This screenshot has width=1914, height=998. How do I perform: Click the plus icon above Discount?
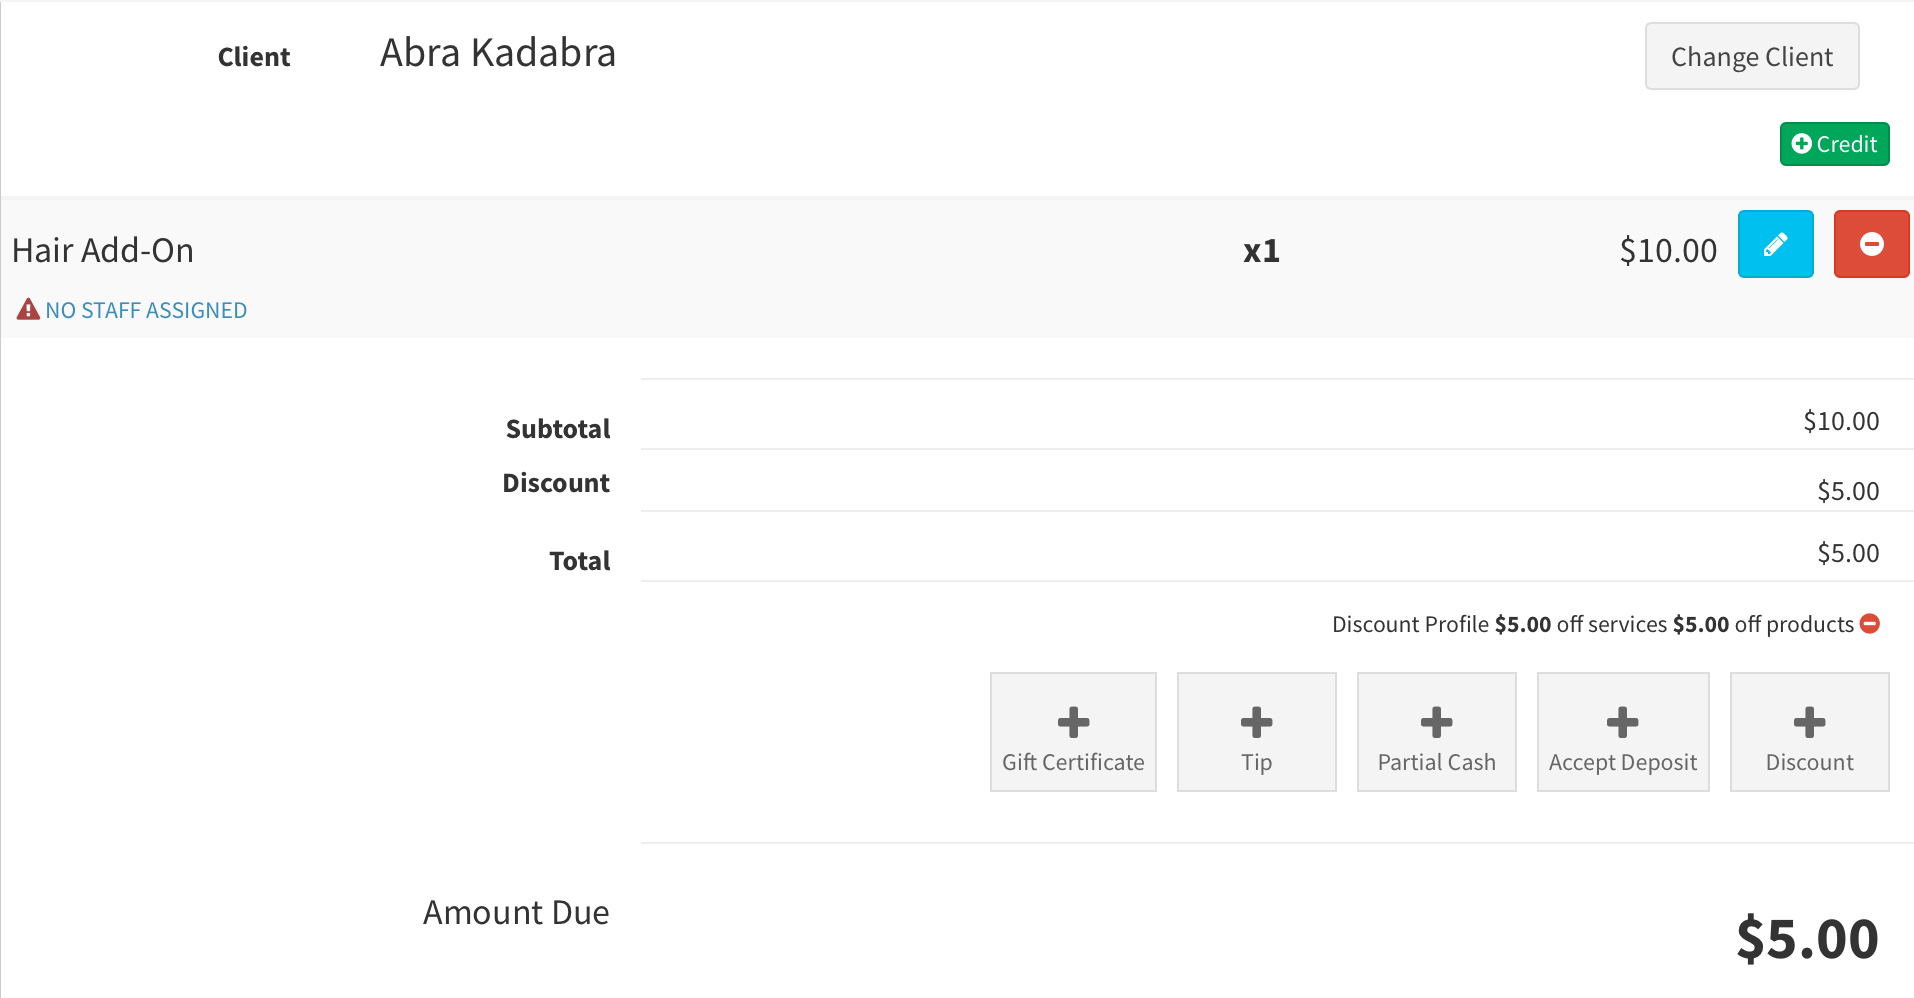pyautogui.click(x=1809, y=722)
